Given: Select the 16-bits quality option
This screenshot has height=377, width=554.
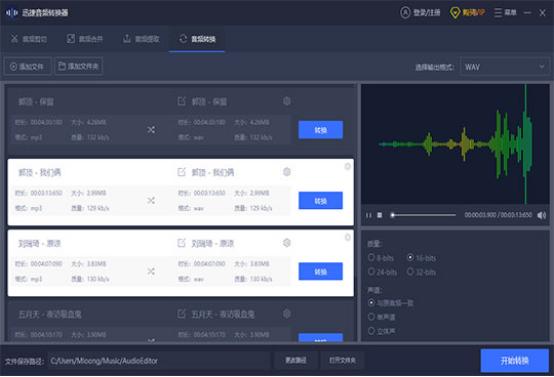Looking at the screenshot, I should click(422, 258).
